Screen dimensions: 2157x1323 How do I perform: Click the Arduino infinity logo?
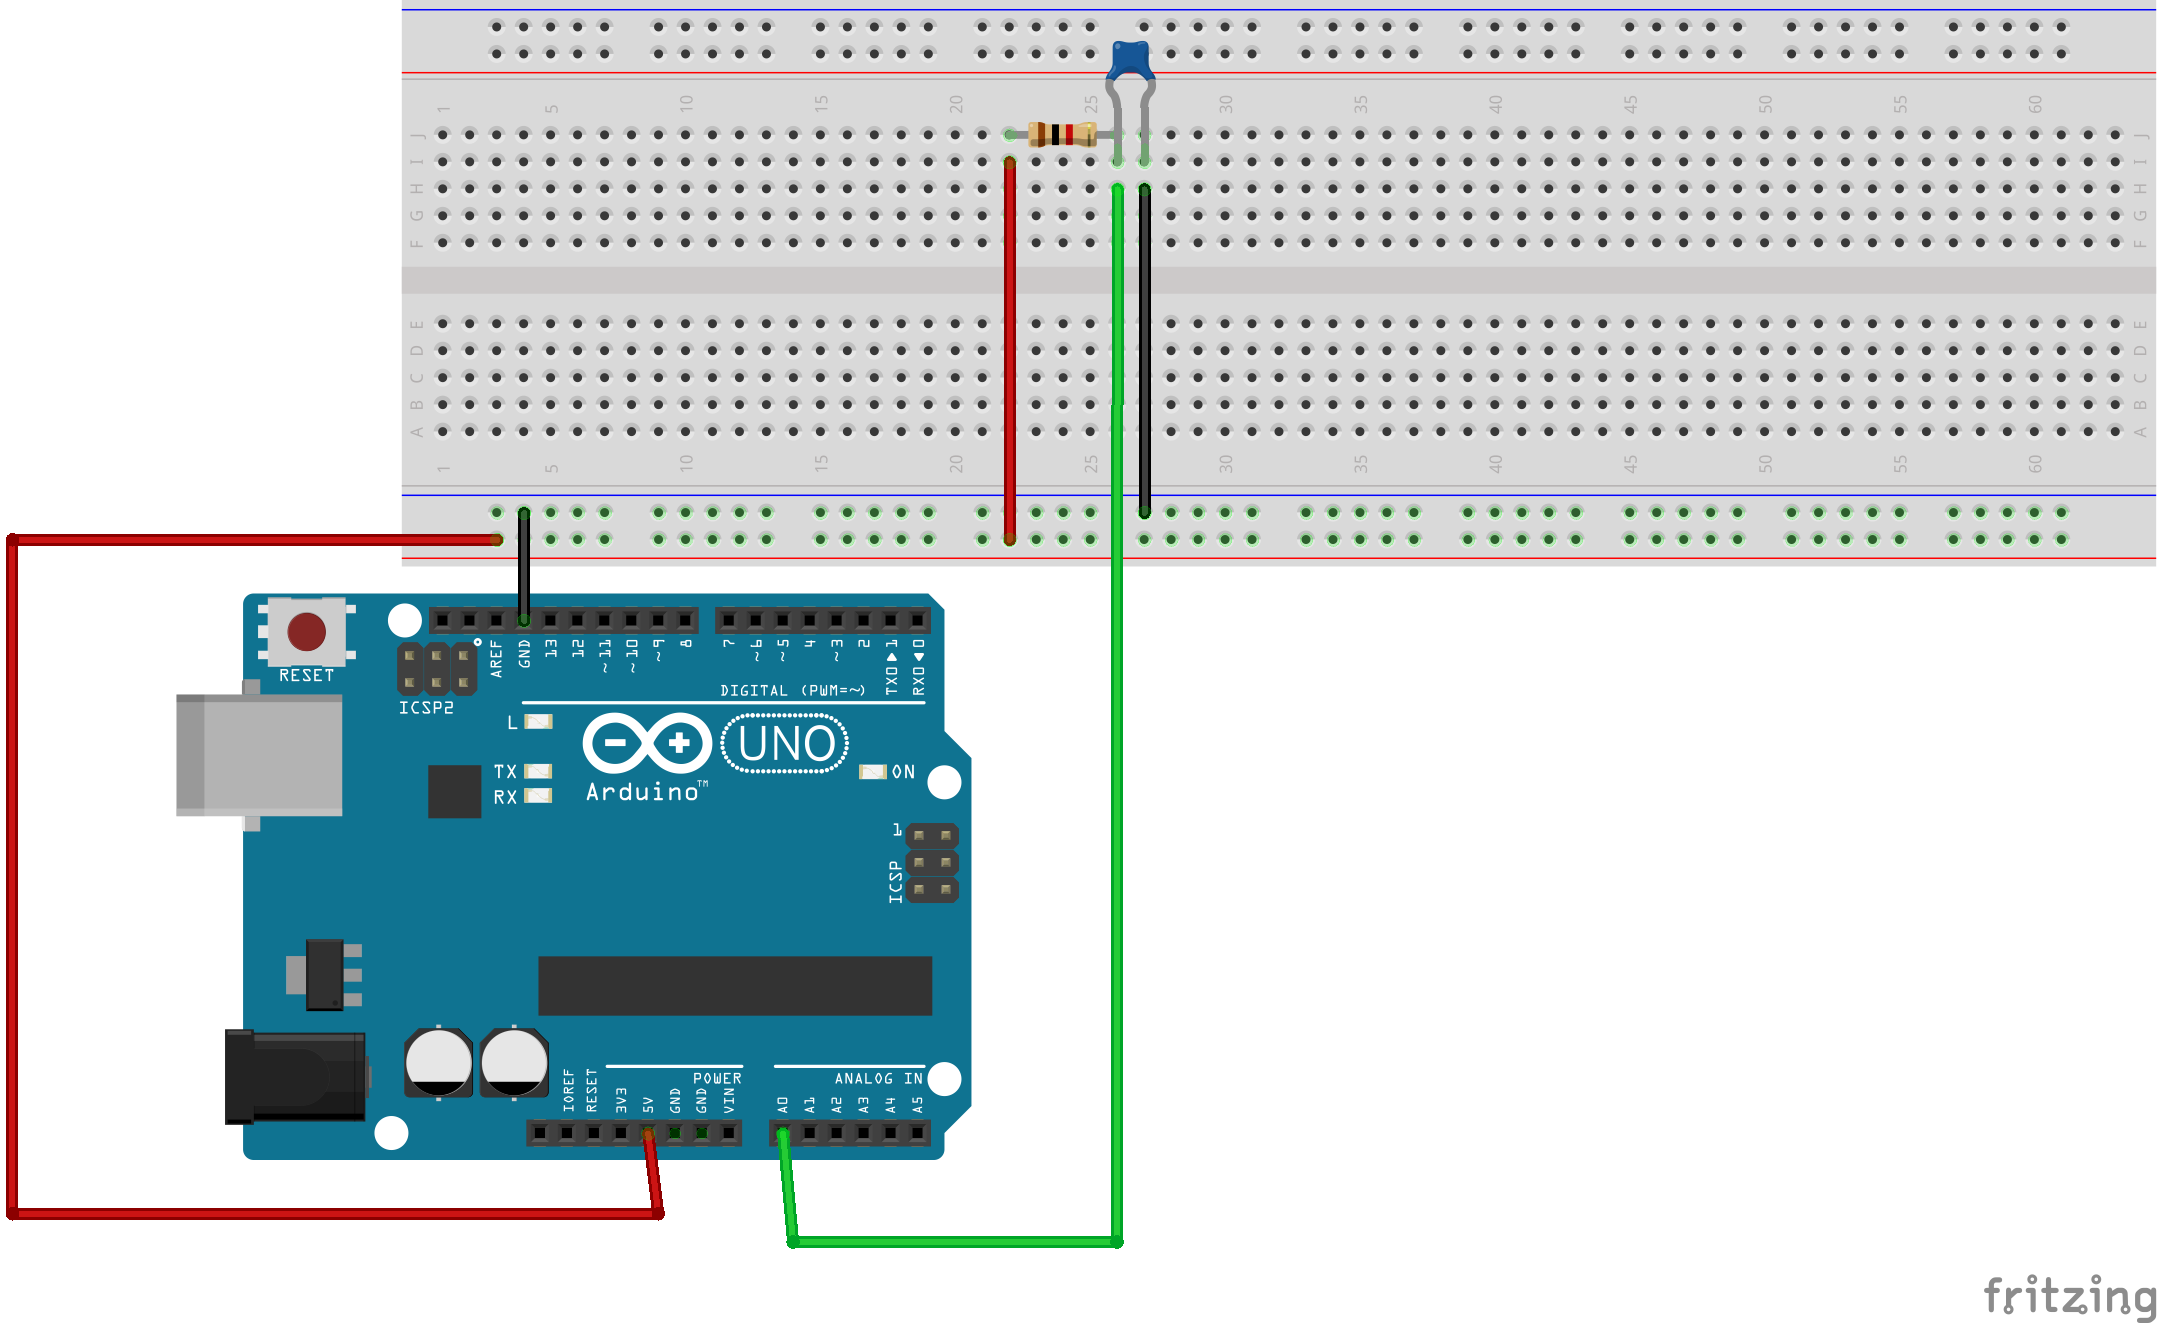[x=646, y=743]
